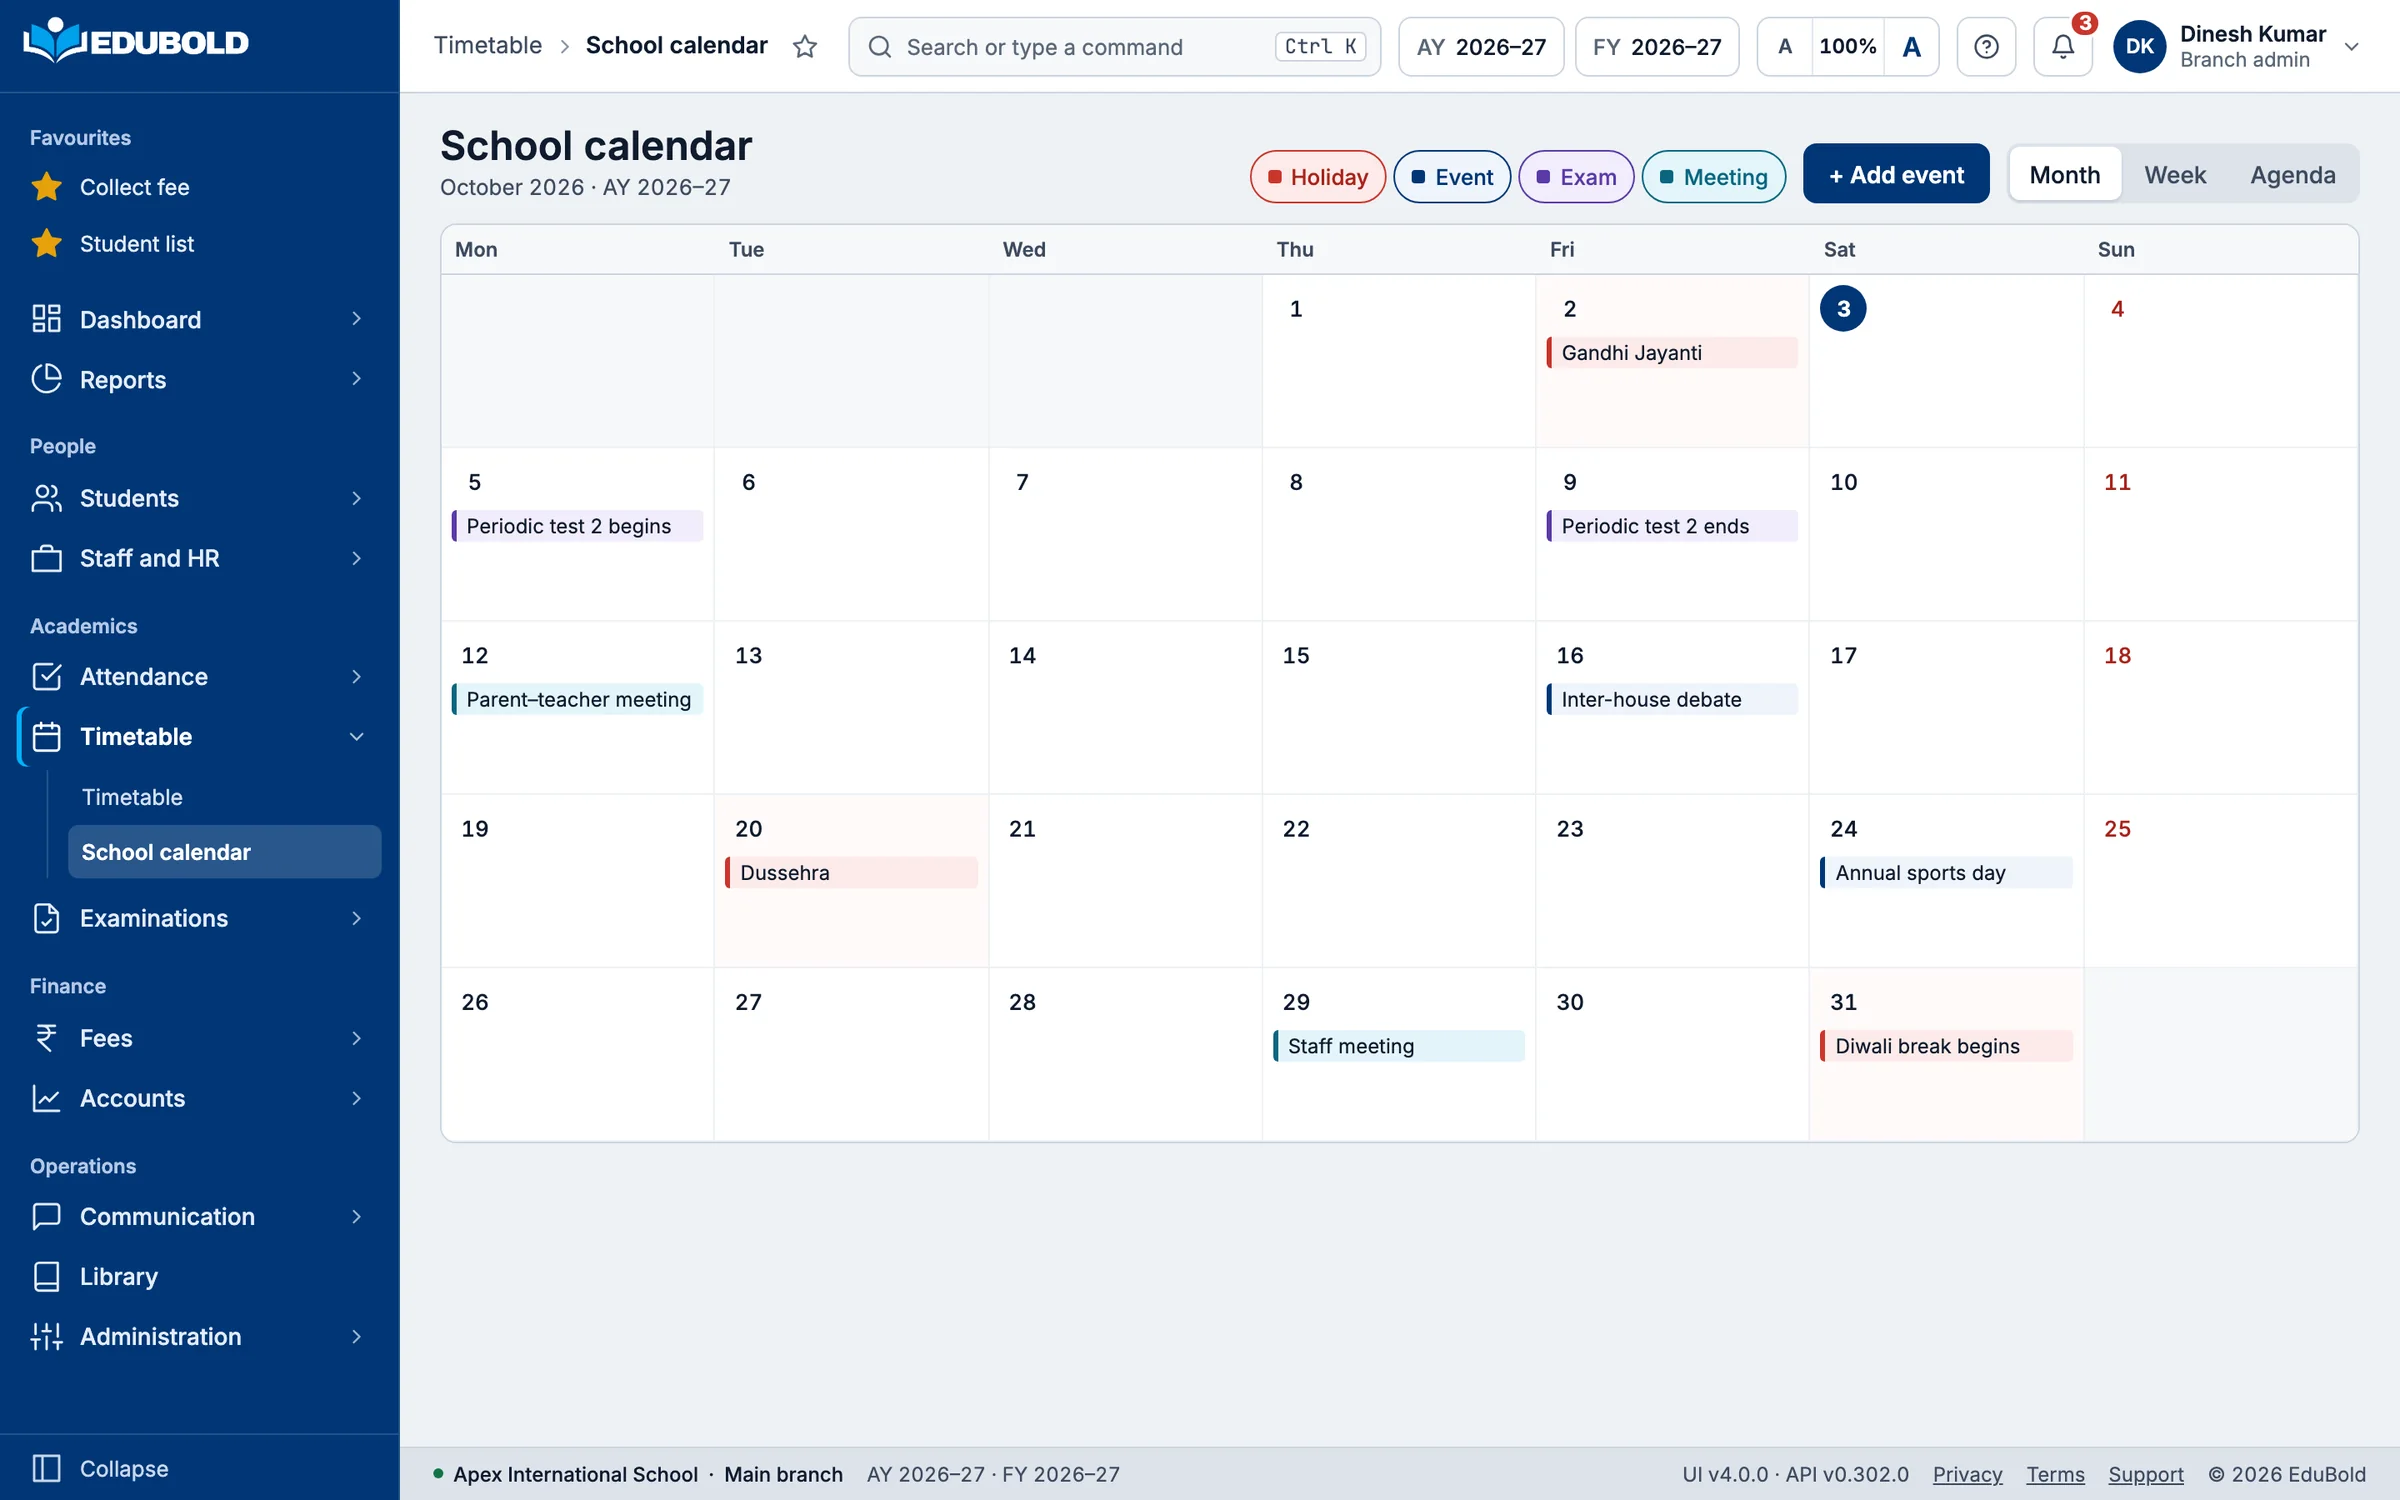Go to Timetable breadcrumb
2400x1500 pixels.
coord(488,46)
